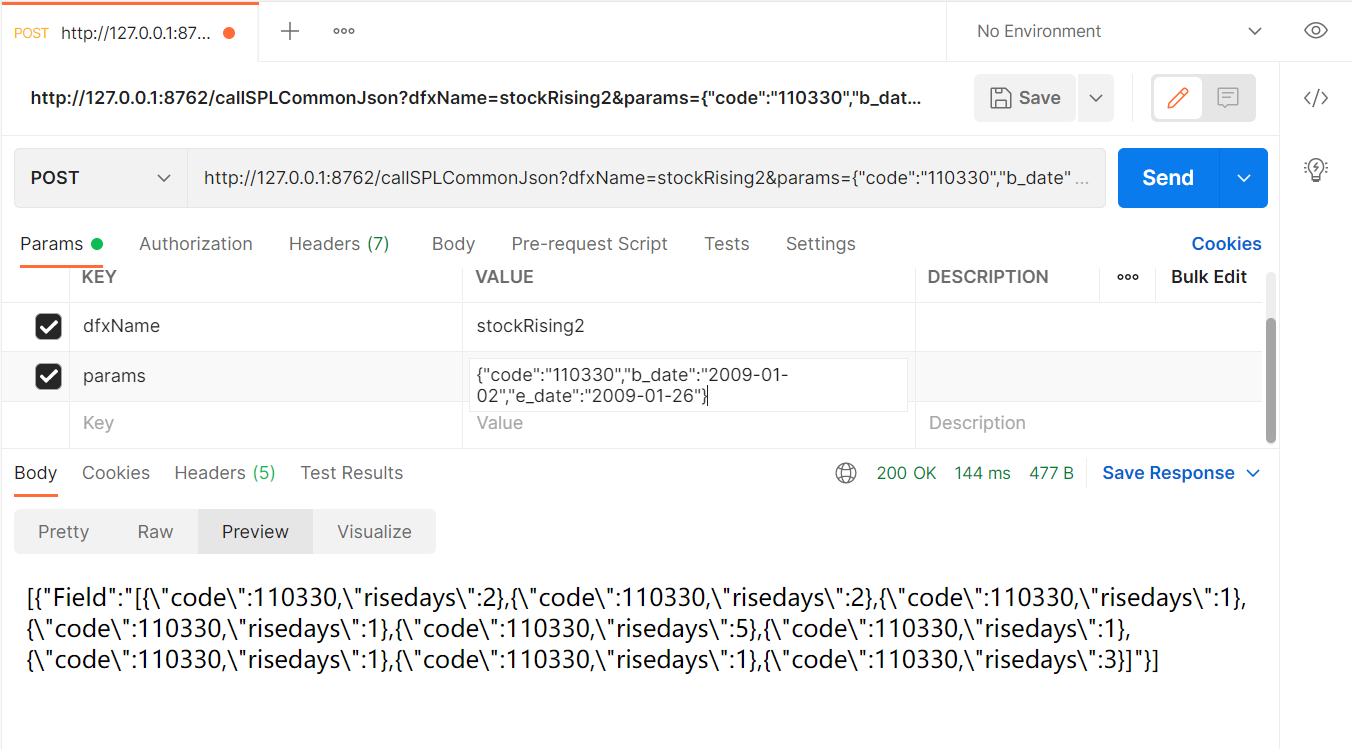The image size is (1352, 749).
Task: Click the lightbulb info icon in sidebar
Action: tap(1316, 169)
